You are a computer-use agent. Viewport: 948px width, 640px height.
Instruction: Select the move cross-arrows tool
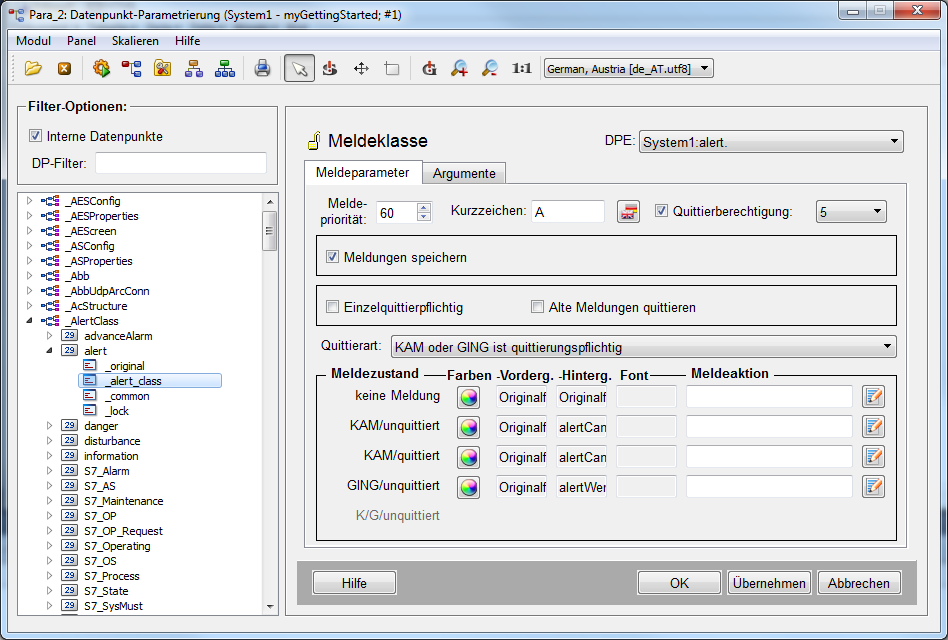[361, 68]
